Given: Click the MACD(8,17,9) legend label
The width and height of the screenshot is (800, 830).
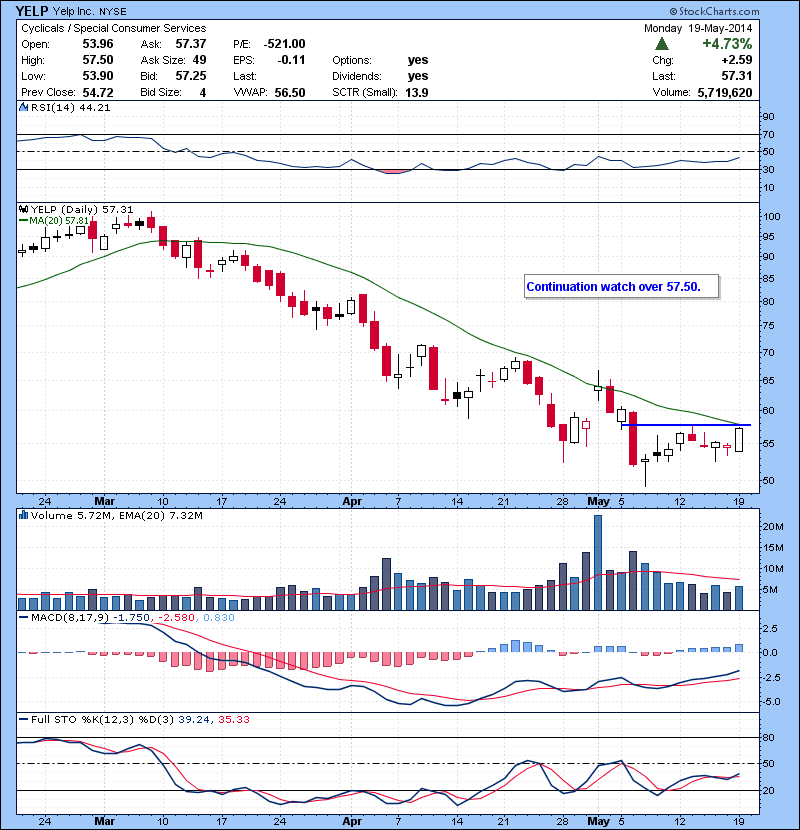Looking at the screenshot, I should pyautogui.click(x=70, y=617).
